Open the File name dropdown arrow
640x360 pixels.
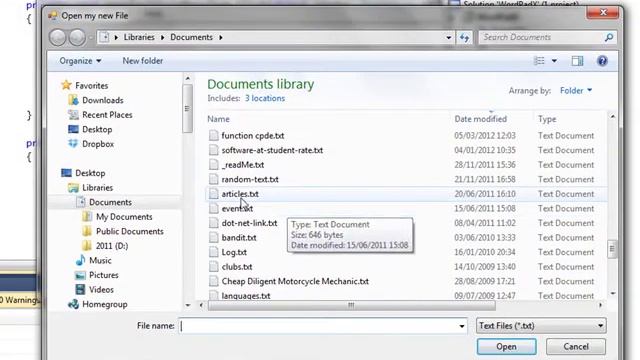[462, 326]
